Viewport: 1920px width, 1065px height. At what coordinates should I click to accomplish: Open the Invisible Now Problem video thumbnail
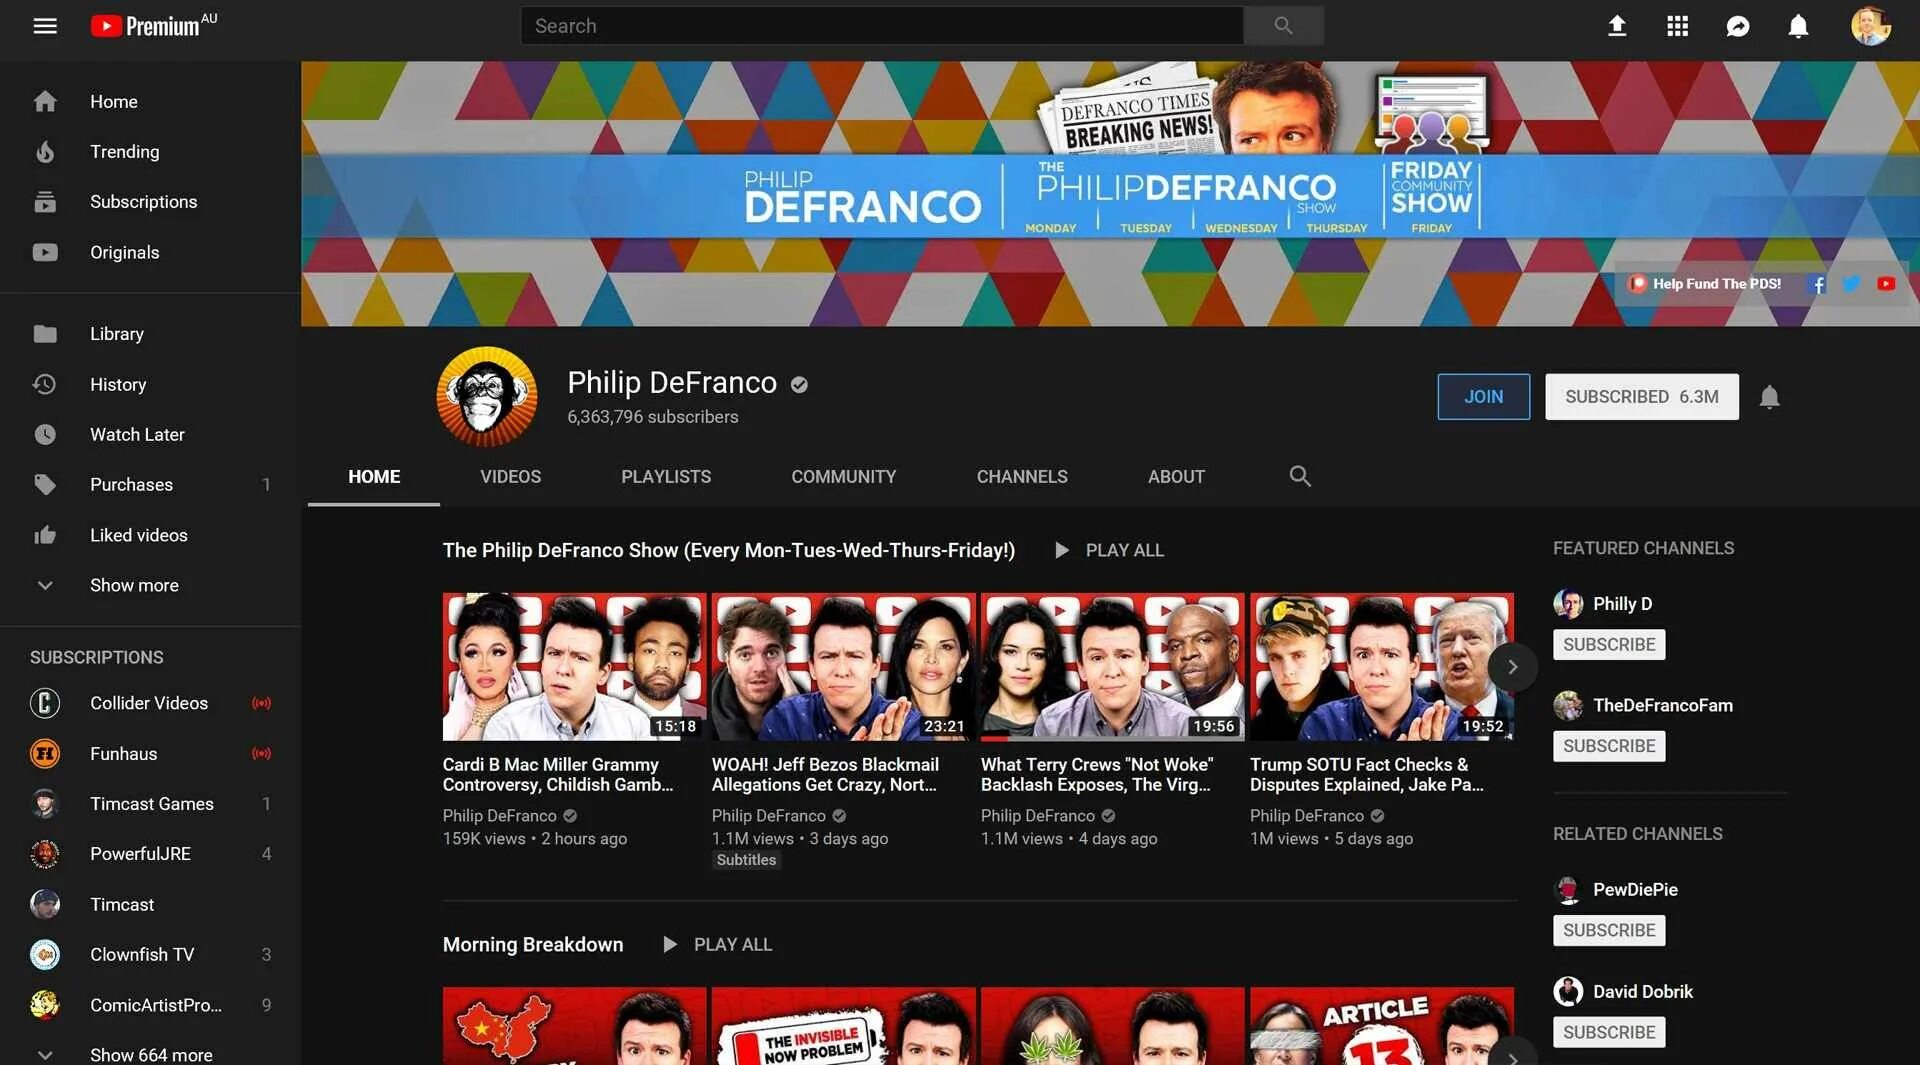coord(843,1026)
